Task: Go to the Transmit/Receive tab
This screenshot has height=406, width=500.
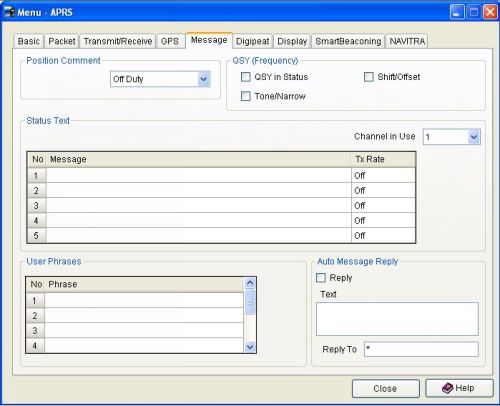Action: point(118,41)
